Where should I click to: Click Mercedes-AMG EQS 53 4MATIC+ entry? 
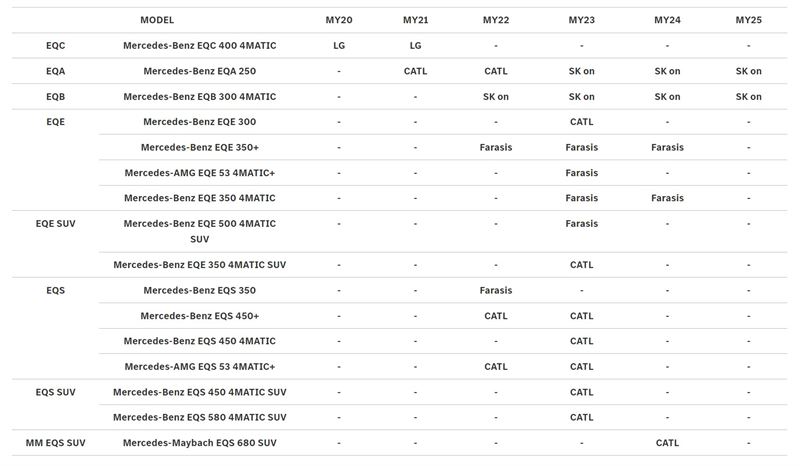[199, 366]
